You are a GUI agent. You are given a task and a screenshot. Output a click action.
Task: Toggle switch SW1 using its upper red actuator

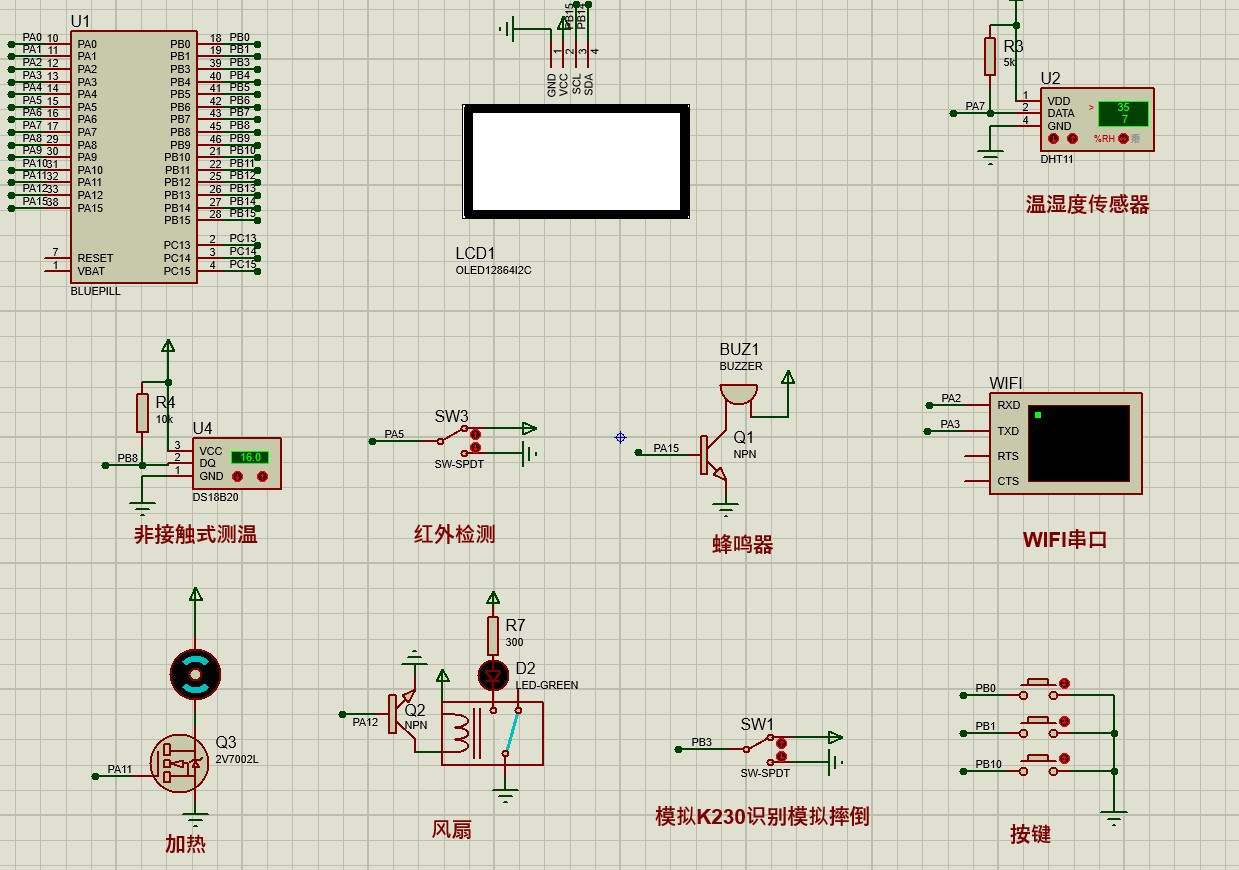781,743
